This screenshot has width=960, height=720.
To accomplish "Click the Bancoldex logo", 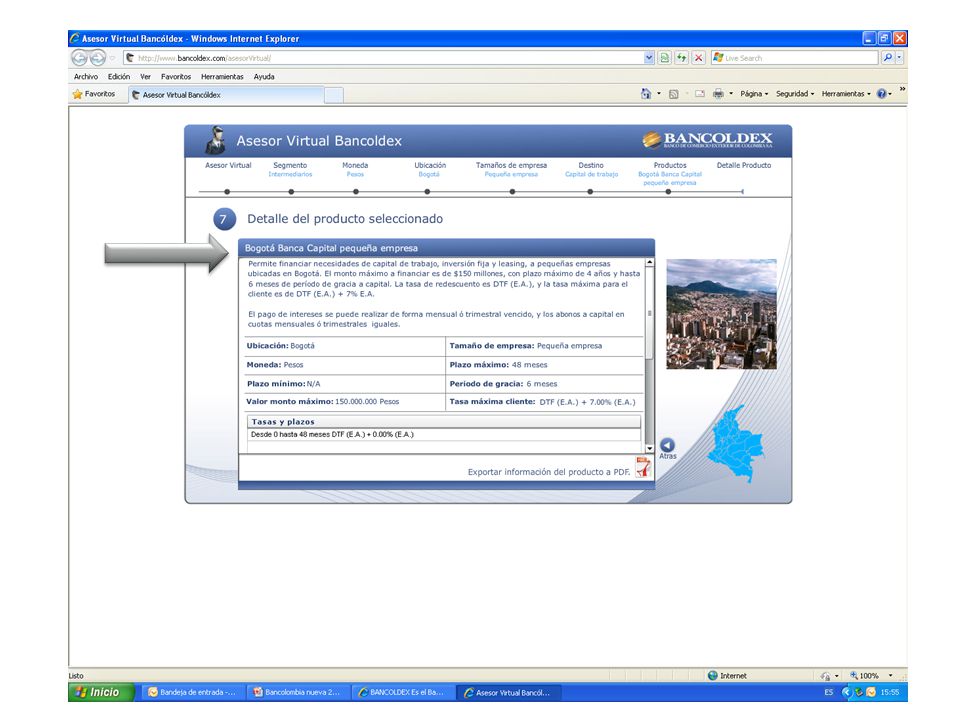I will [x=707, y=140].
